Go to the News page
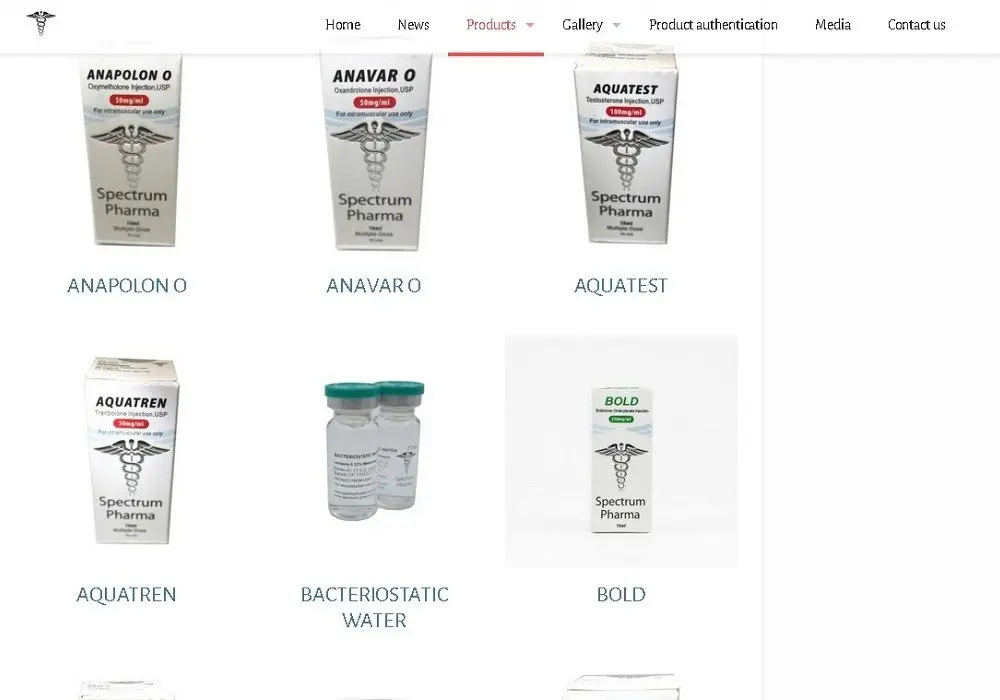The height and width of the screenshot is (700, 1000). coord(413,25)
